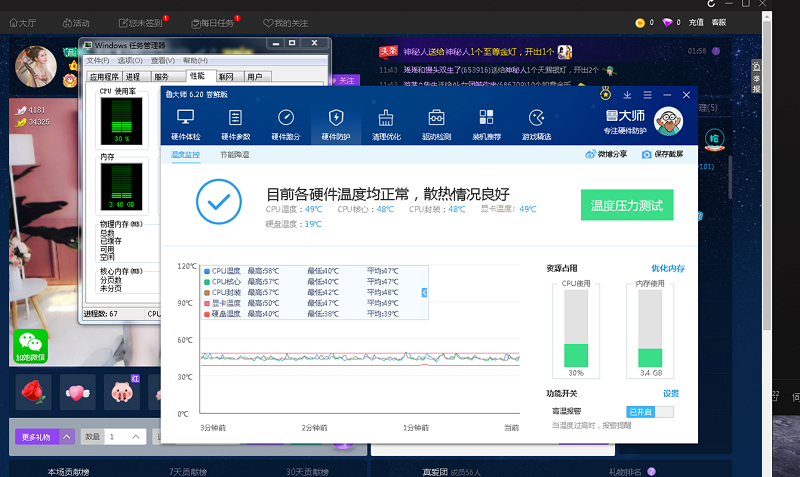Open the 鲁大师 hamburger main menu
The image size is (800, 477).
(x=647, y=95)
